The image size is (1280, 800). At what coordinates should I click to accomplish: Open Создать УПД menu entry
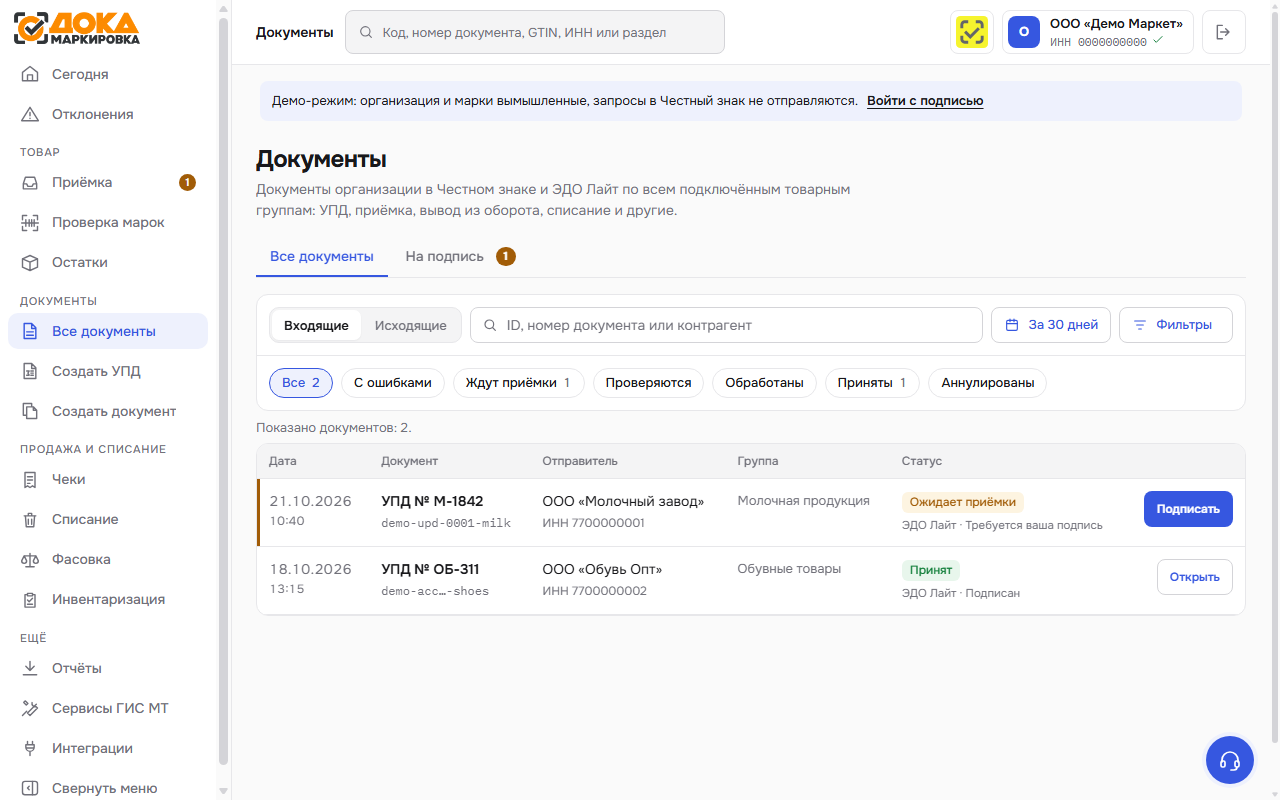tap(108, 371)
